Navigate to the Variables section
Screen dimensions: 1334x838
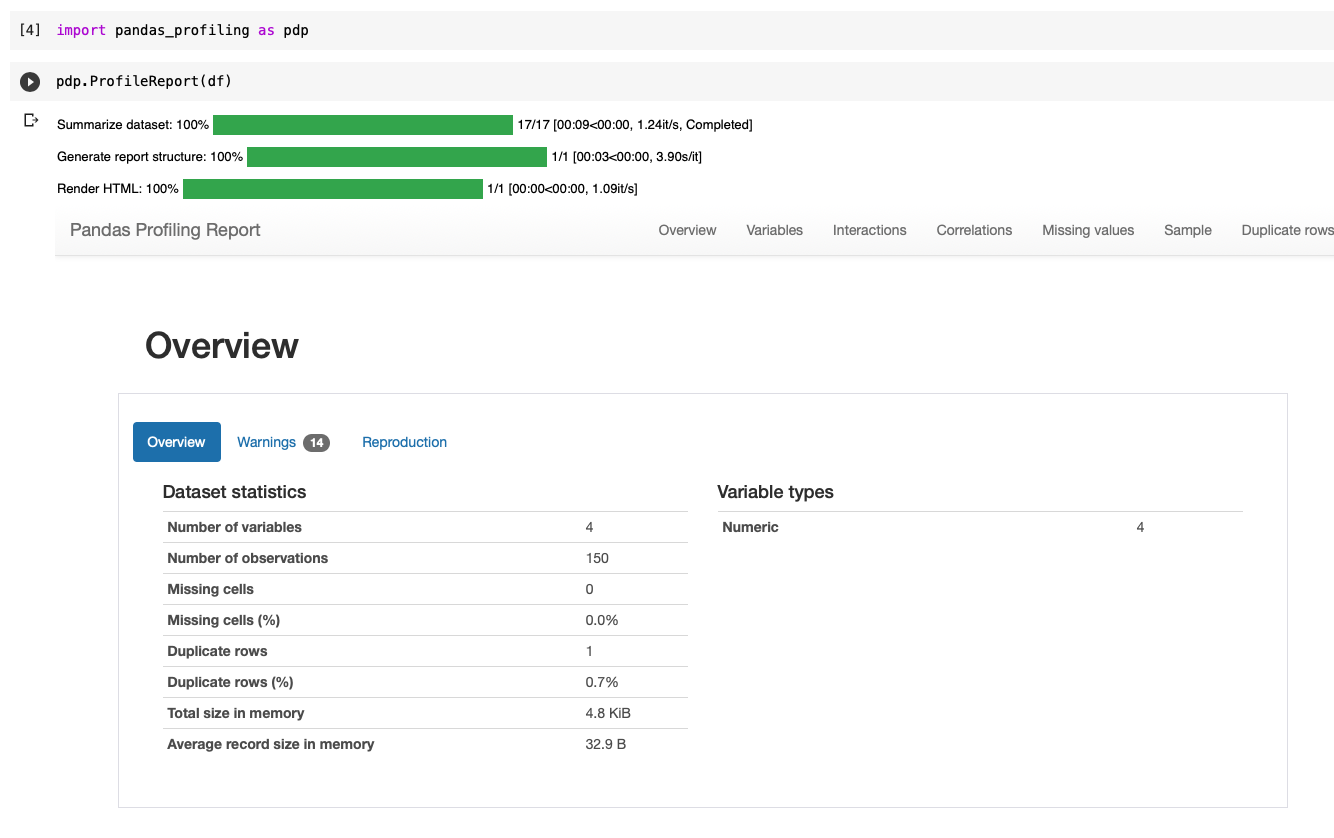[x=774, y=230]
